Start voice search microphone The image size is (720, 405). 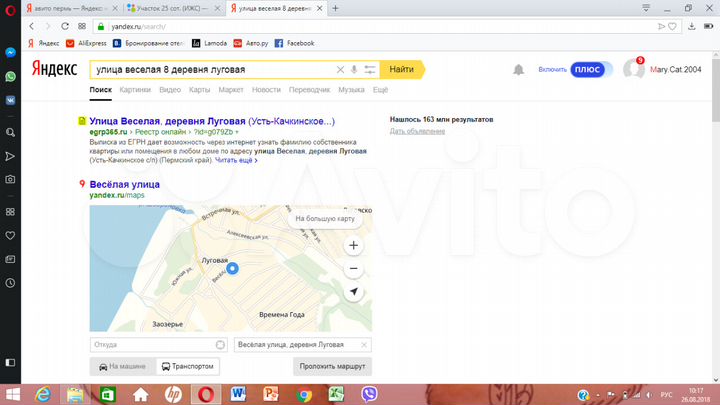[354, 70]
